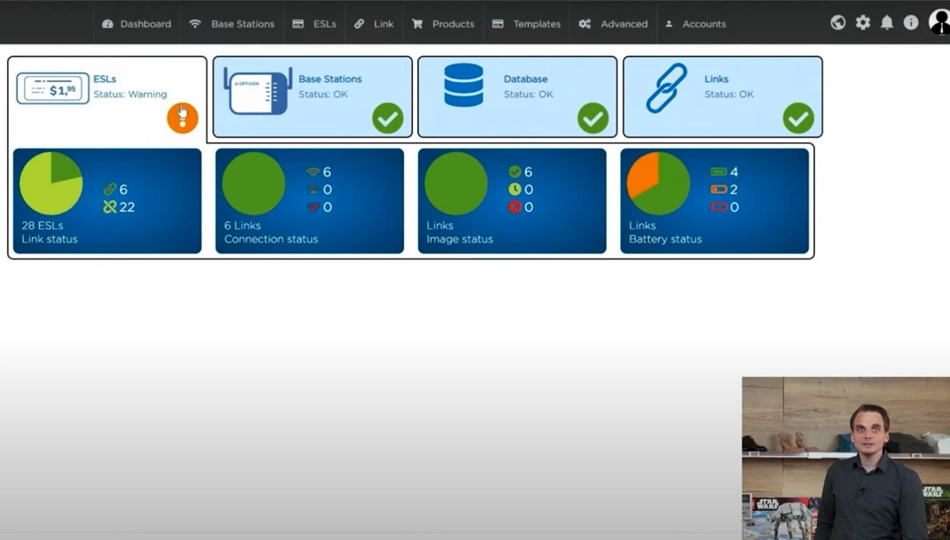Select the ESLs status card title
950x540 pixels.
pos(105,79)
